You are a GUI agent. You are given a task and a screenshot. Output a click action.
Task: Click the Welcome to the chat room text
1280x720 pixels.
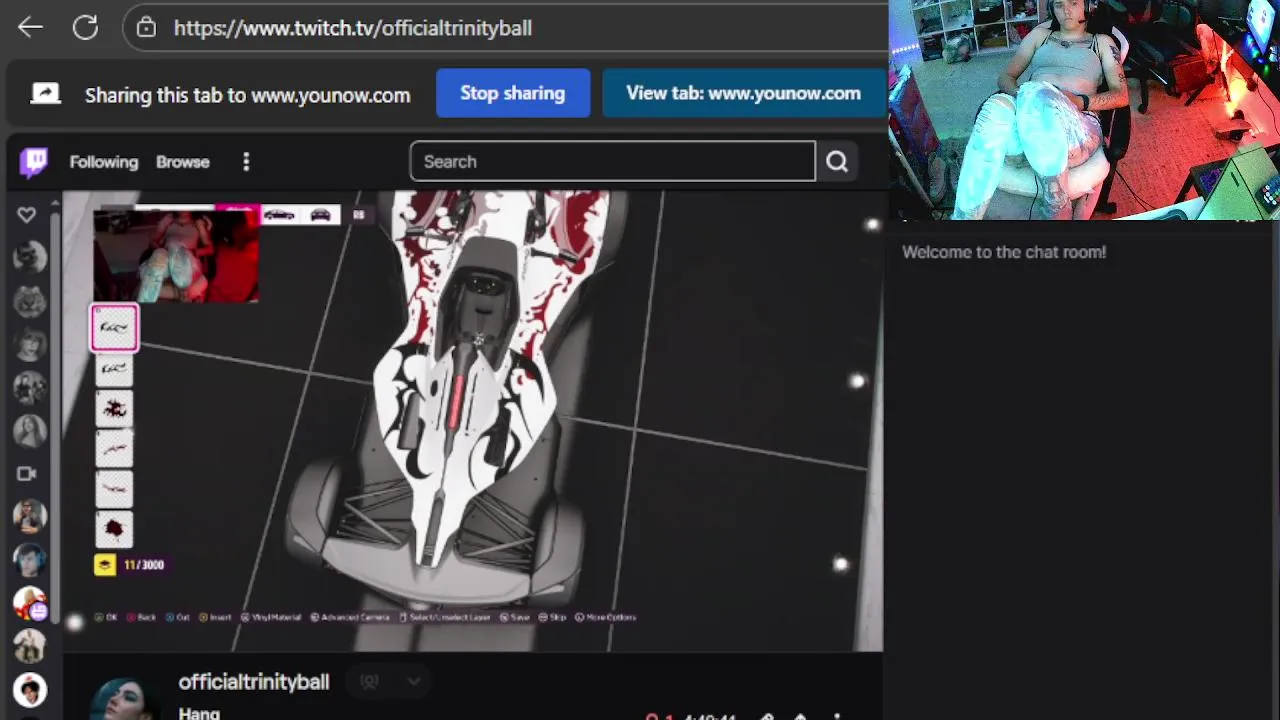1004,252
